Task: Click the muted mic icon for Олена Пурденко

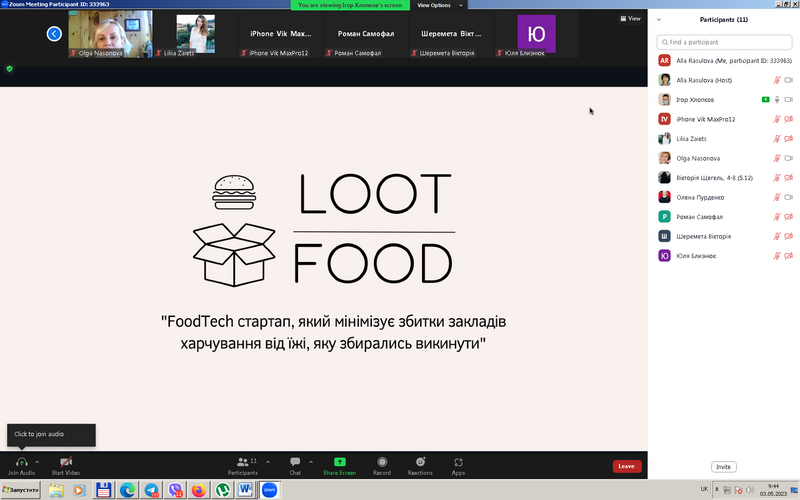Action: click(x=777, y=197)
